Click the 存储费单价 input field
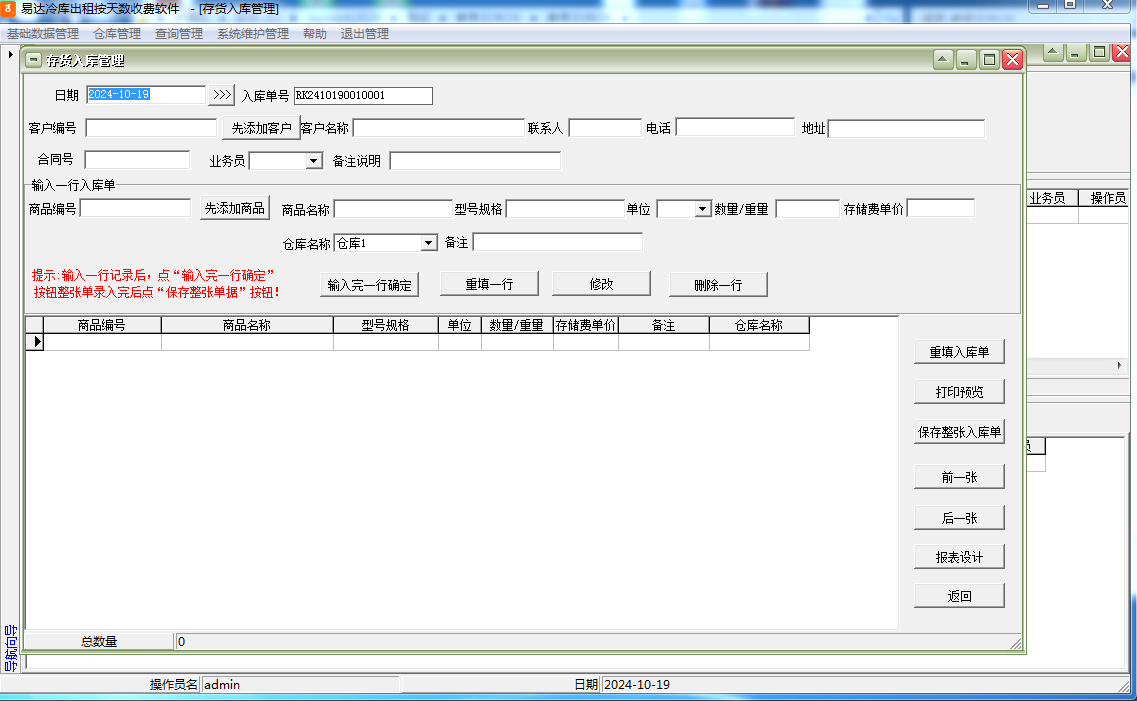The height and width of the screenshot is (701, 1137). click(x=941, y=209)
